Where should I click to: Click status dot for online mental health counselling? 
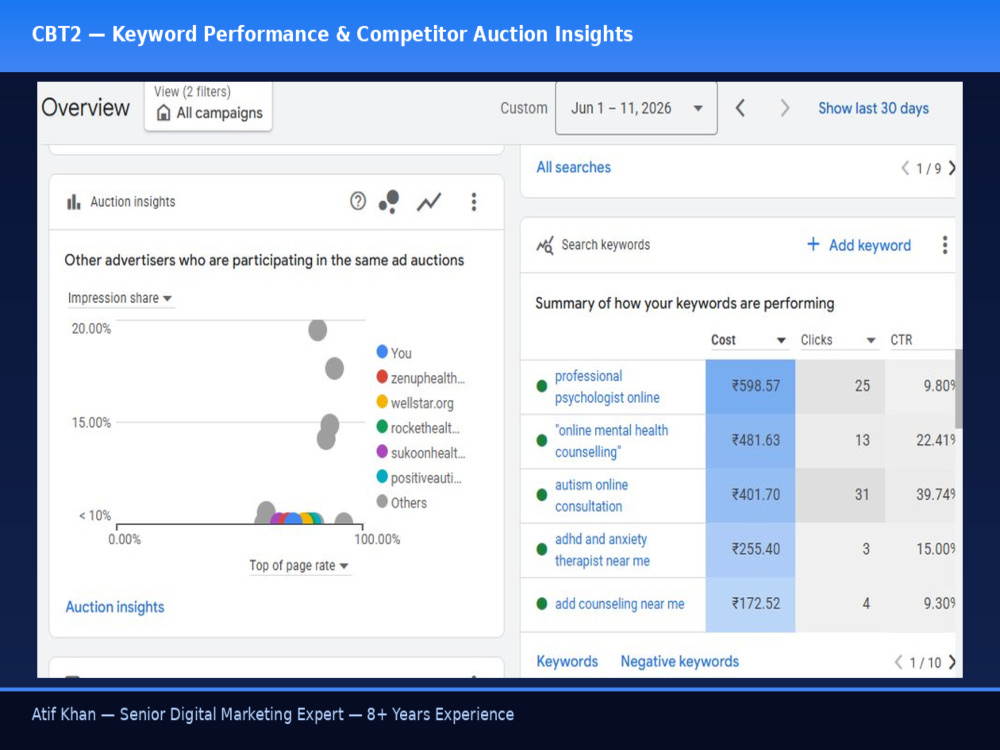tap(541, 440)
